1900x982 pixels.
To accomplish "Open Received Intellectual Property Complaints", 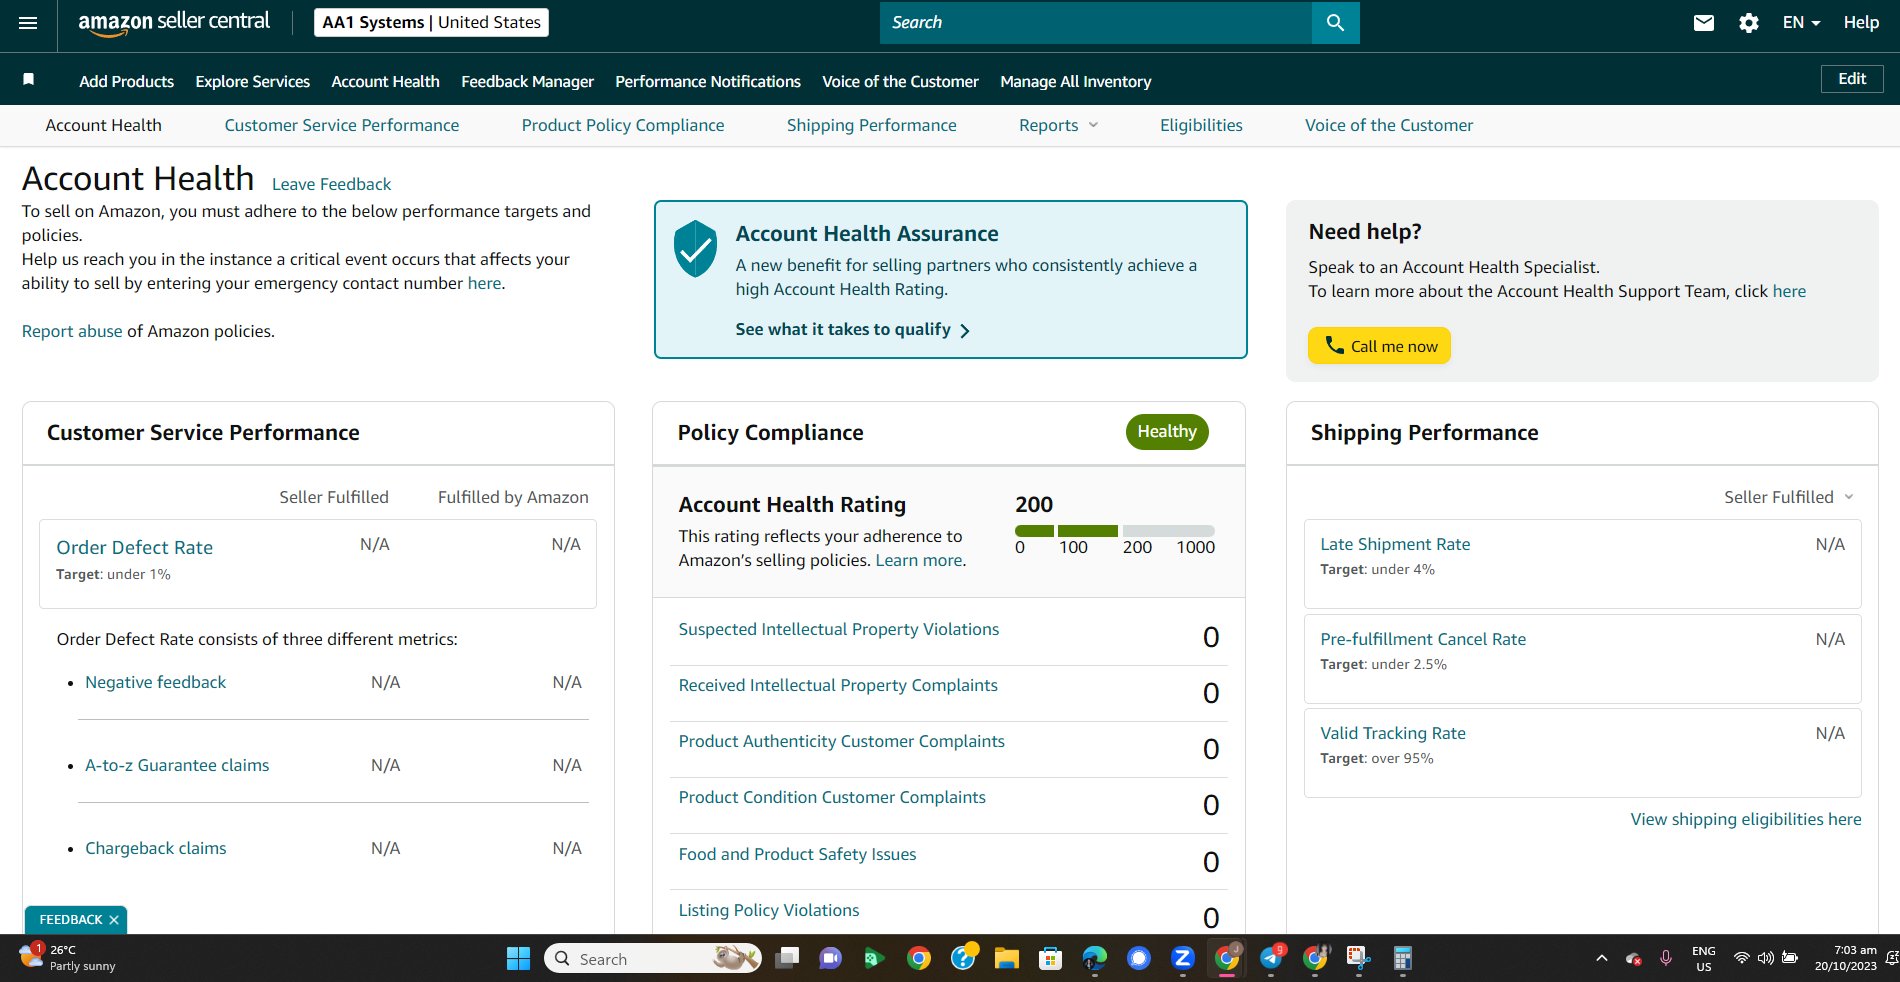I will click(x=838, y=685).
